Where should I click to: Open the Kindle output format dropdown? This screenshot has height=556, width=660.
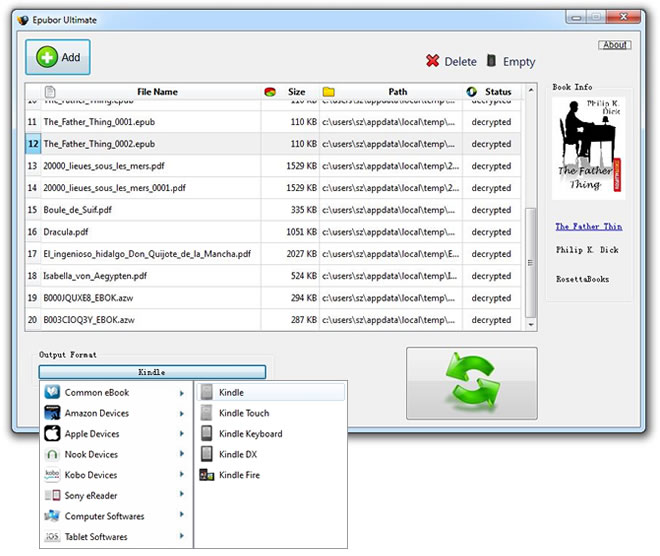pos(152,372)
